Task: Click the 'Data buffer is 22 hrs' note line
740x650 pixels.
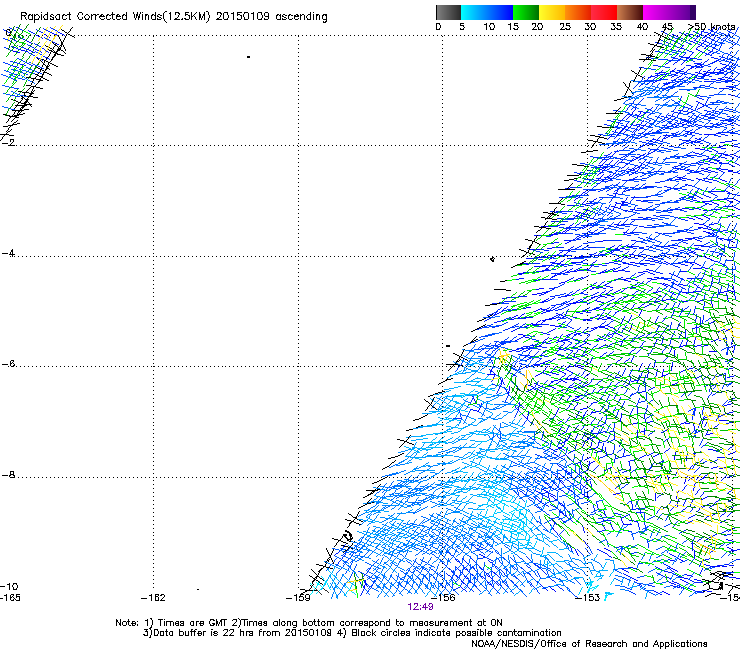Action: [x=352, y=633]
